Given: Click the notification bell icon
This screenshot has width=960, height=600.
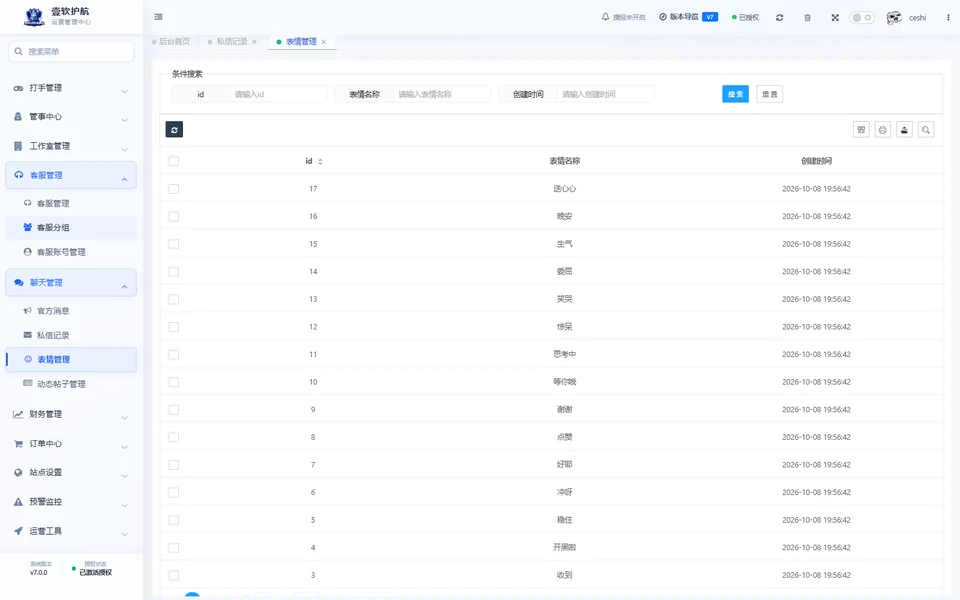Looking at the screenshot, I should (x=606, y=17).
